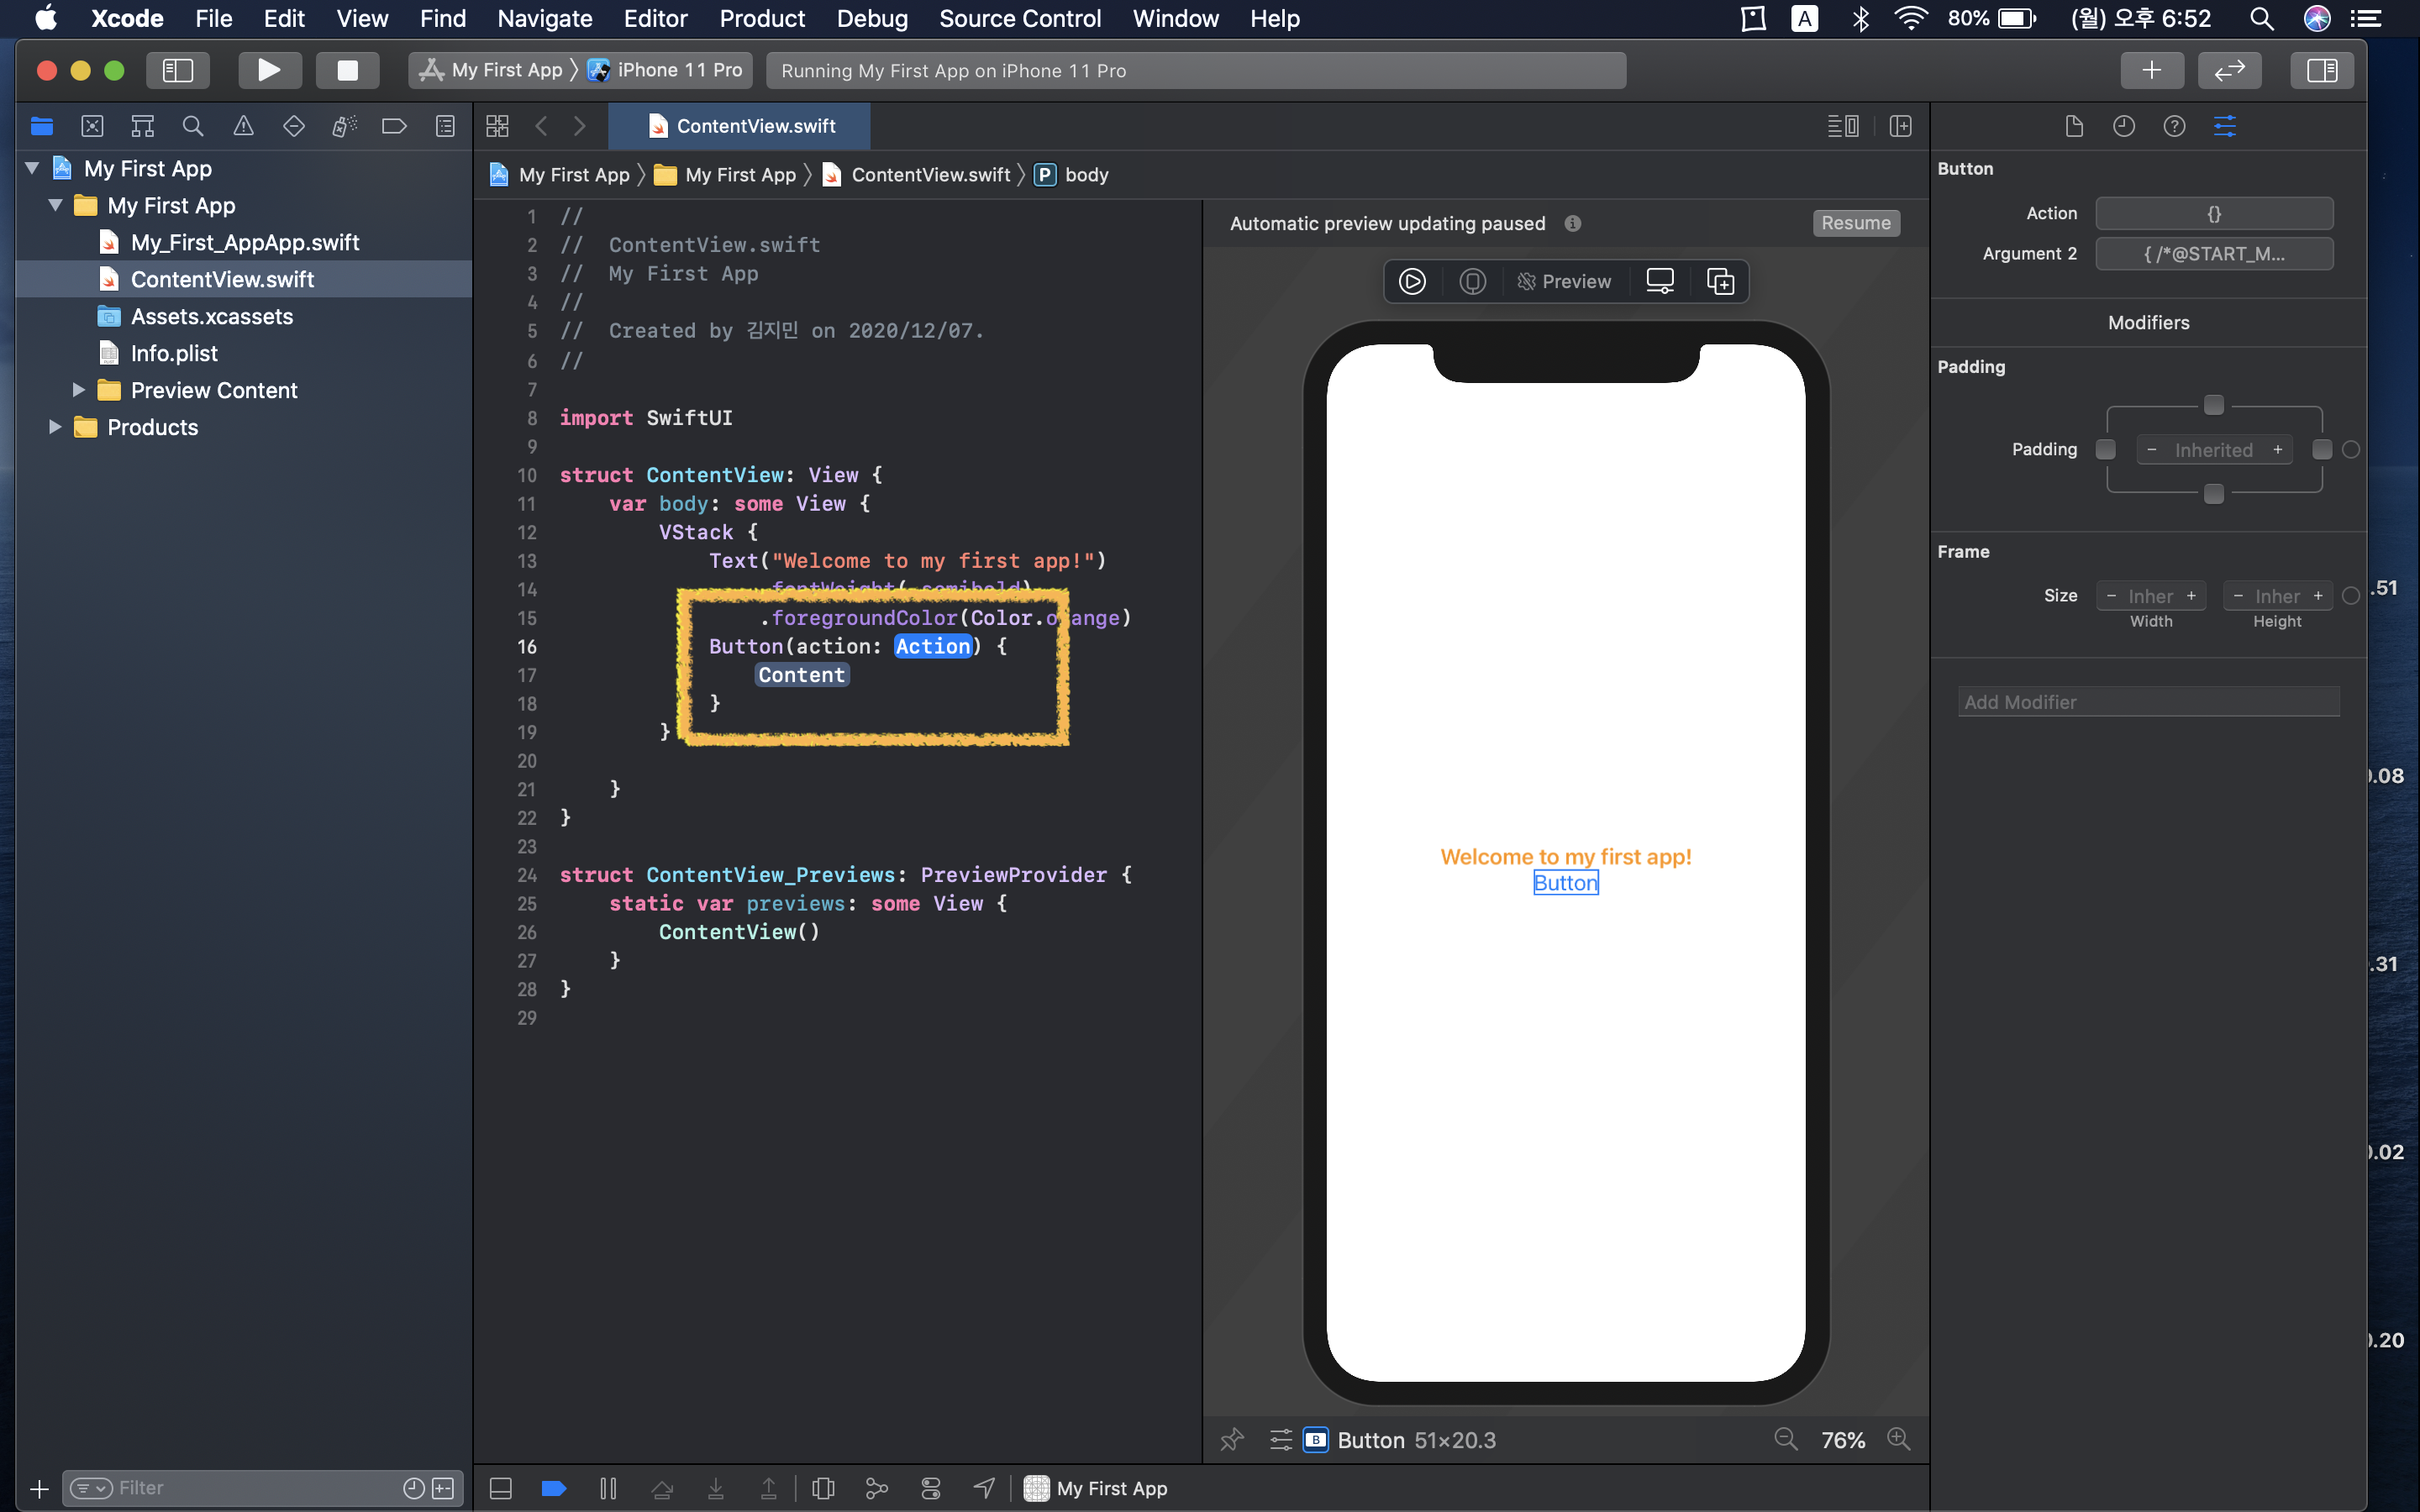Image resolution: width=2420 pixels, height=1512 pixels.
Task: Click the Run (play) button in toolbar
Action: pyautogui.click(x=269, y=70)
